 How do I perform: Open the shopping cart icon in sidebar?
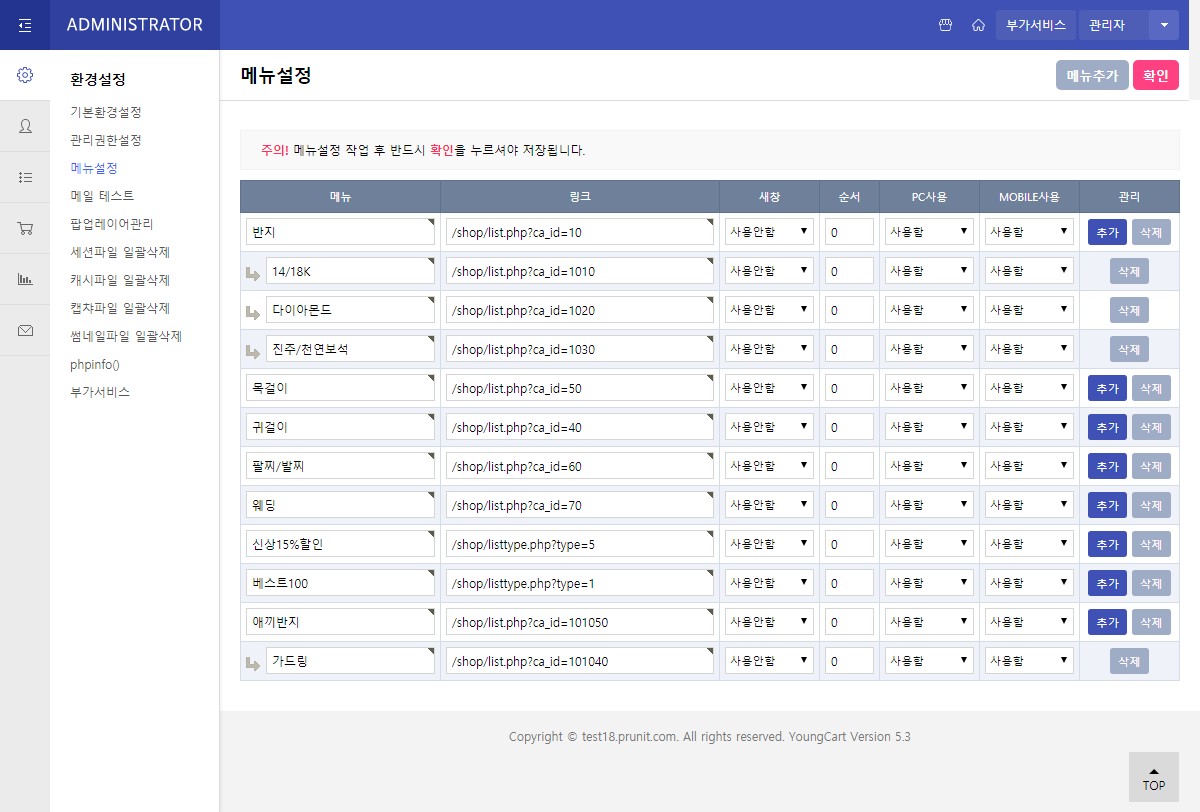point(25,228)
